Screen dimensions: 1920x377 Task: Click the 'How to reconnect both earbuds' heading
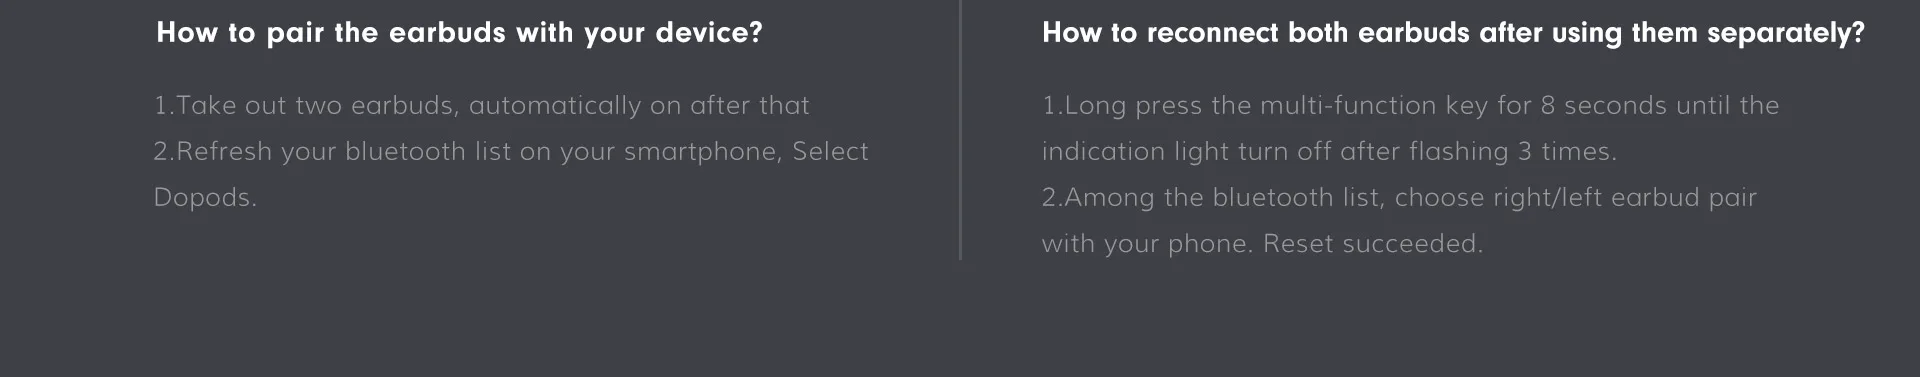tap(1453, 33)
